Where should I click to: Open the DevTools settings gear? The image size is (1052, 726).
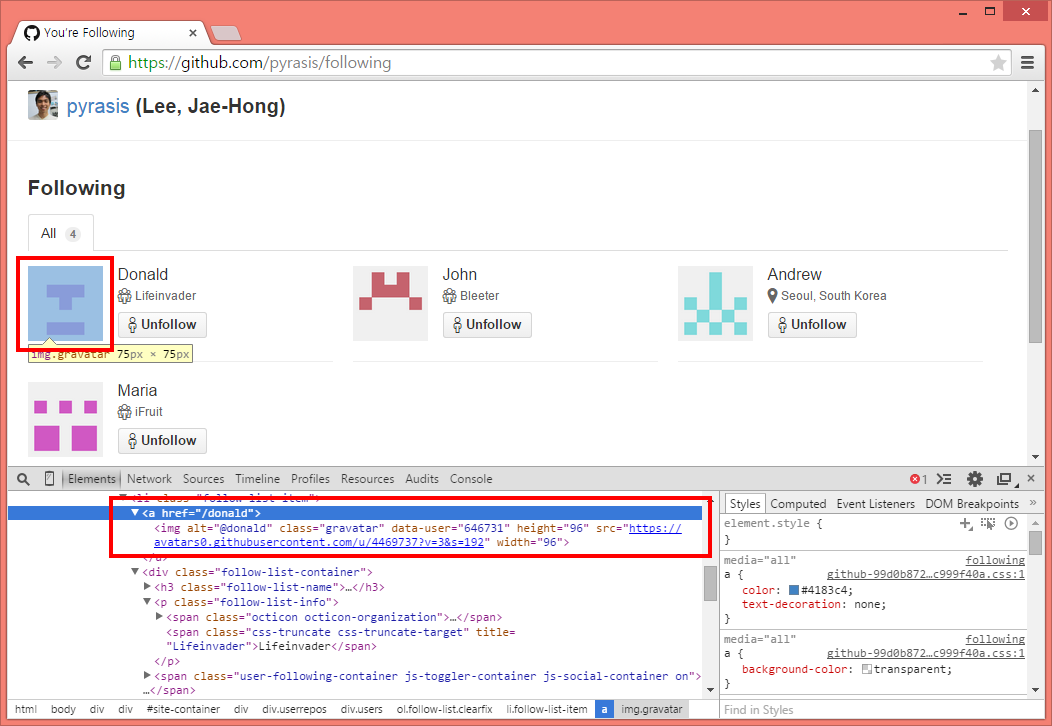pyautogui.click(x=975, y=479)
